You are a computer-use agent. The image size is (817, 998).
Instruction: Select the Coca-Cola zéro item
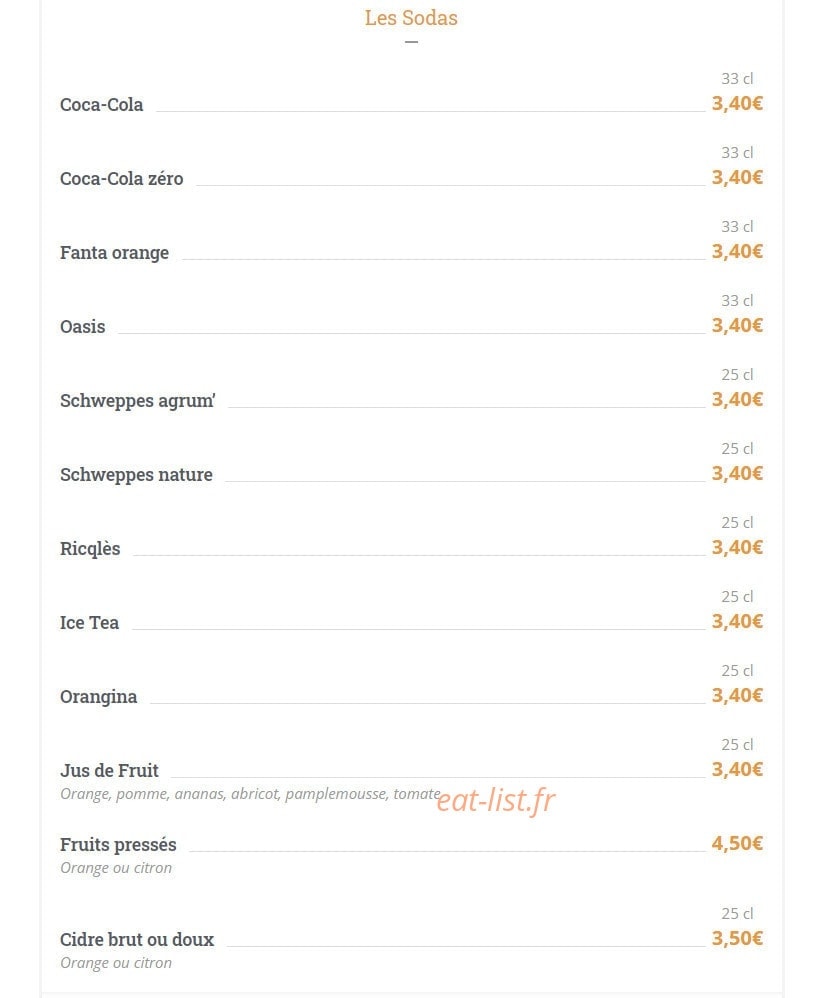[x=122, y=178]
